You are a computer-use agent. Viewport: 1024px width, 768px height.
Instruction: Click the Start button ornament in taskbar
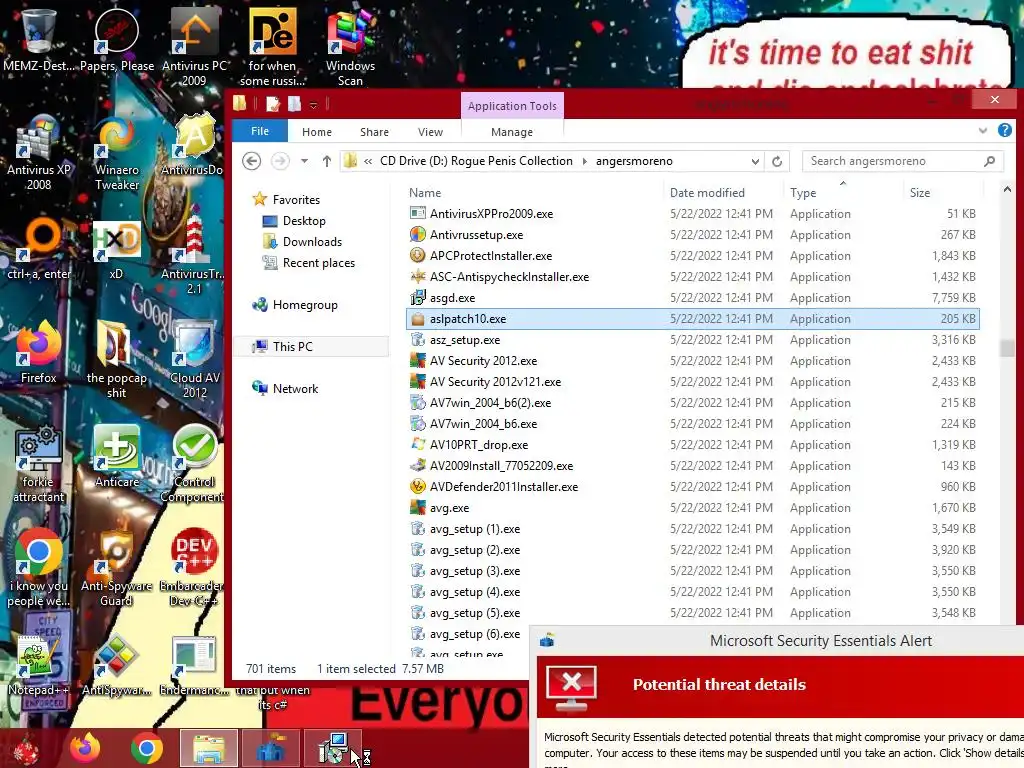[26, 748]
